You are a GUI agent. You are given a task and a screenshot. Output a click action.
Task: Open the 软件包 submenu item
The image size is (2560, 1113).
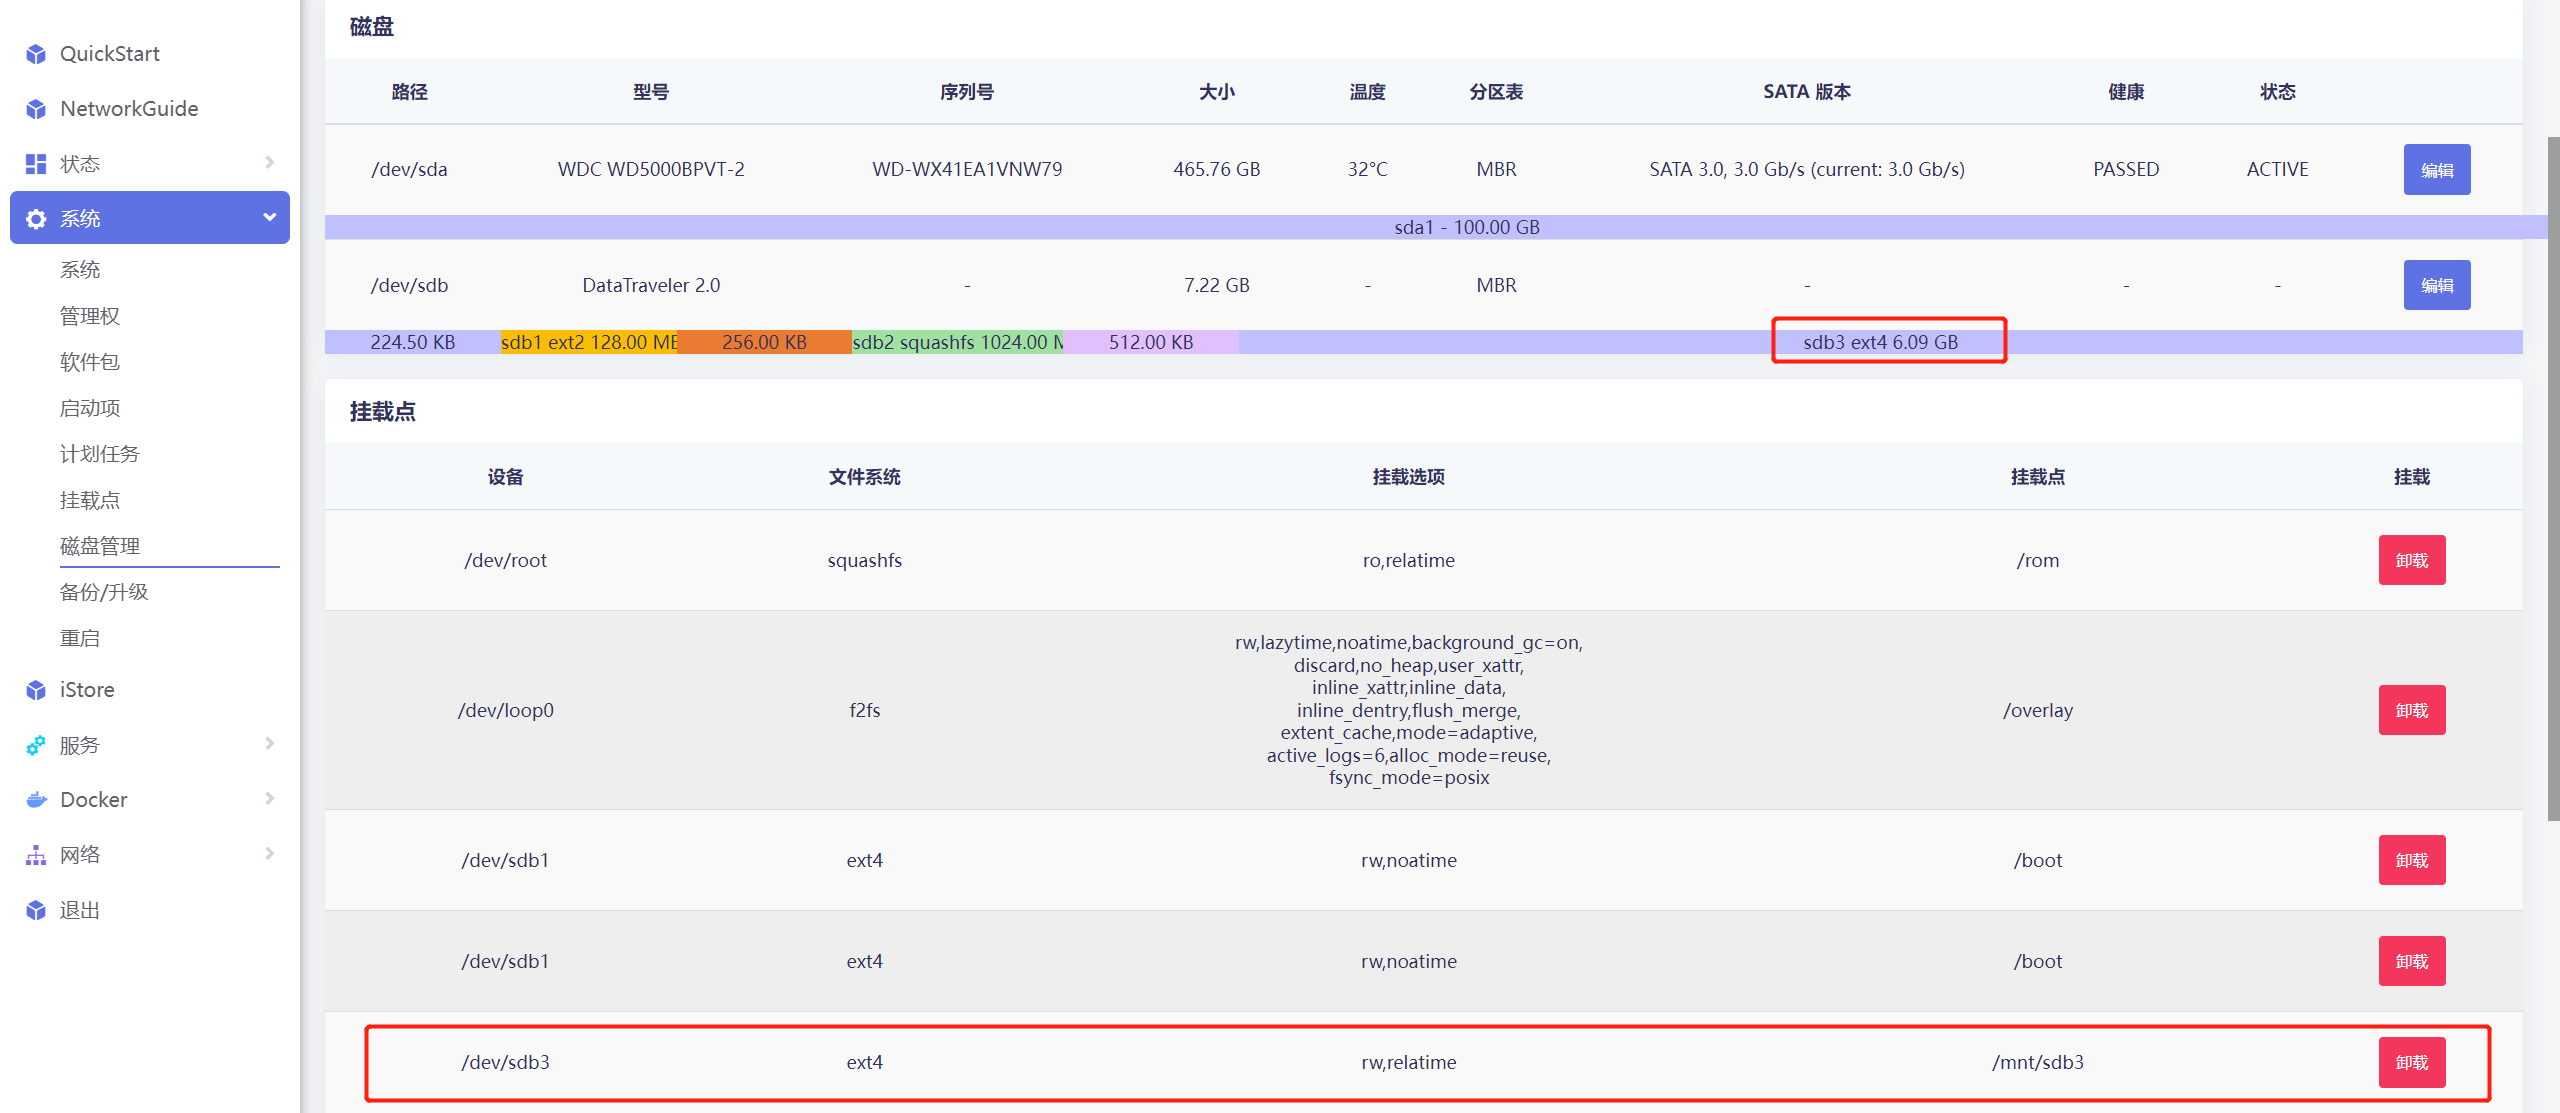90,362
